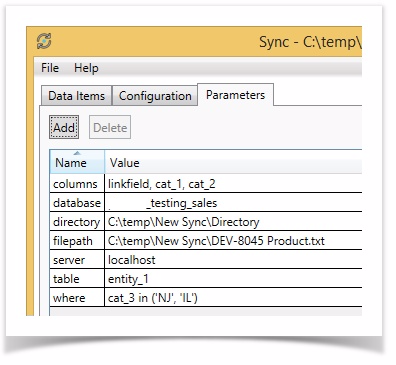
Task: Click the greyed-out Delete button
Action: [110, 127]
